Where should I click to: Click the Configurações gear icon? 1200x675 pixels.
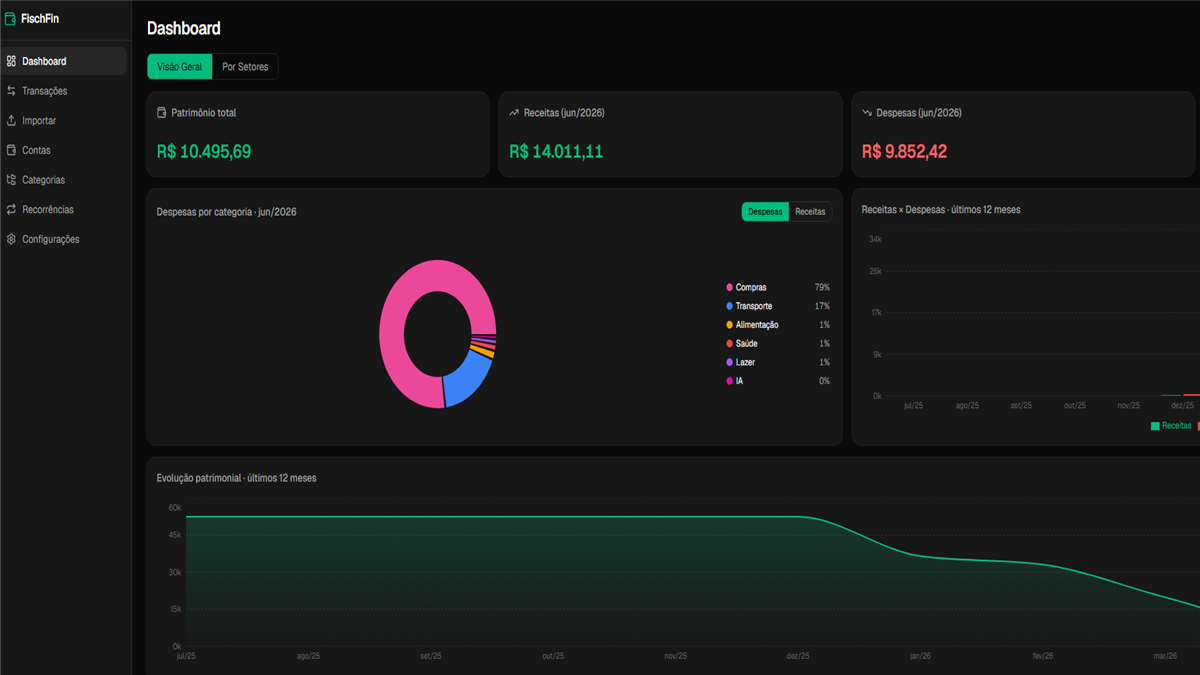click(x=11, y=239)
